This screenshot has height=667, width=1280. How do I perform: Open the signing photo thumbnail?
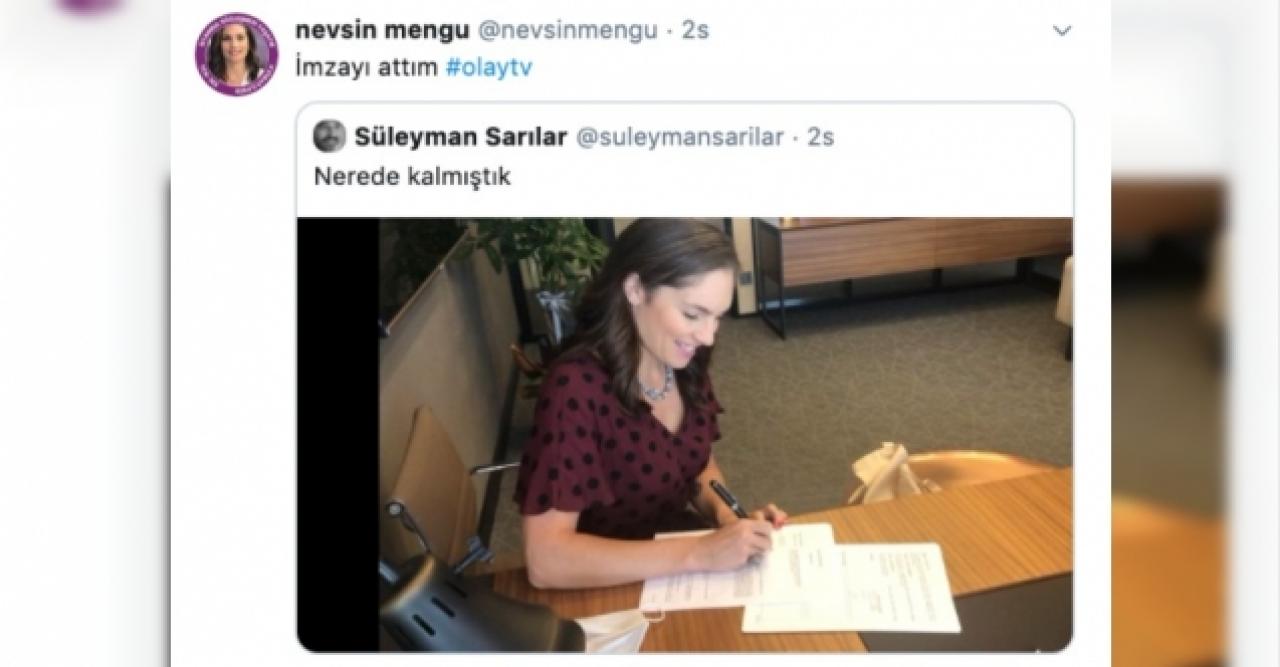[x=684, y=435]
